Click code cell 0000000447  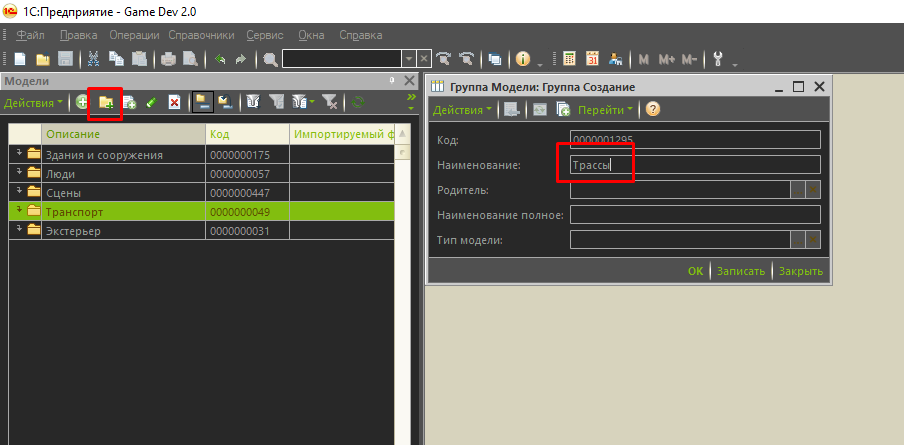click(x=247, y=192)
